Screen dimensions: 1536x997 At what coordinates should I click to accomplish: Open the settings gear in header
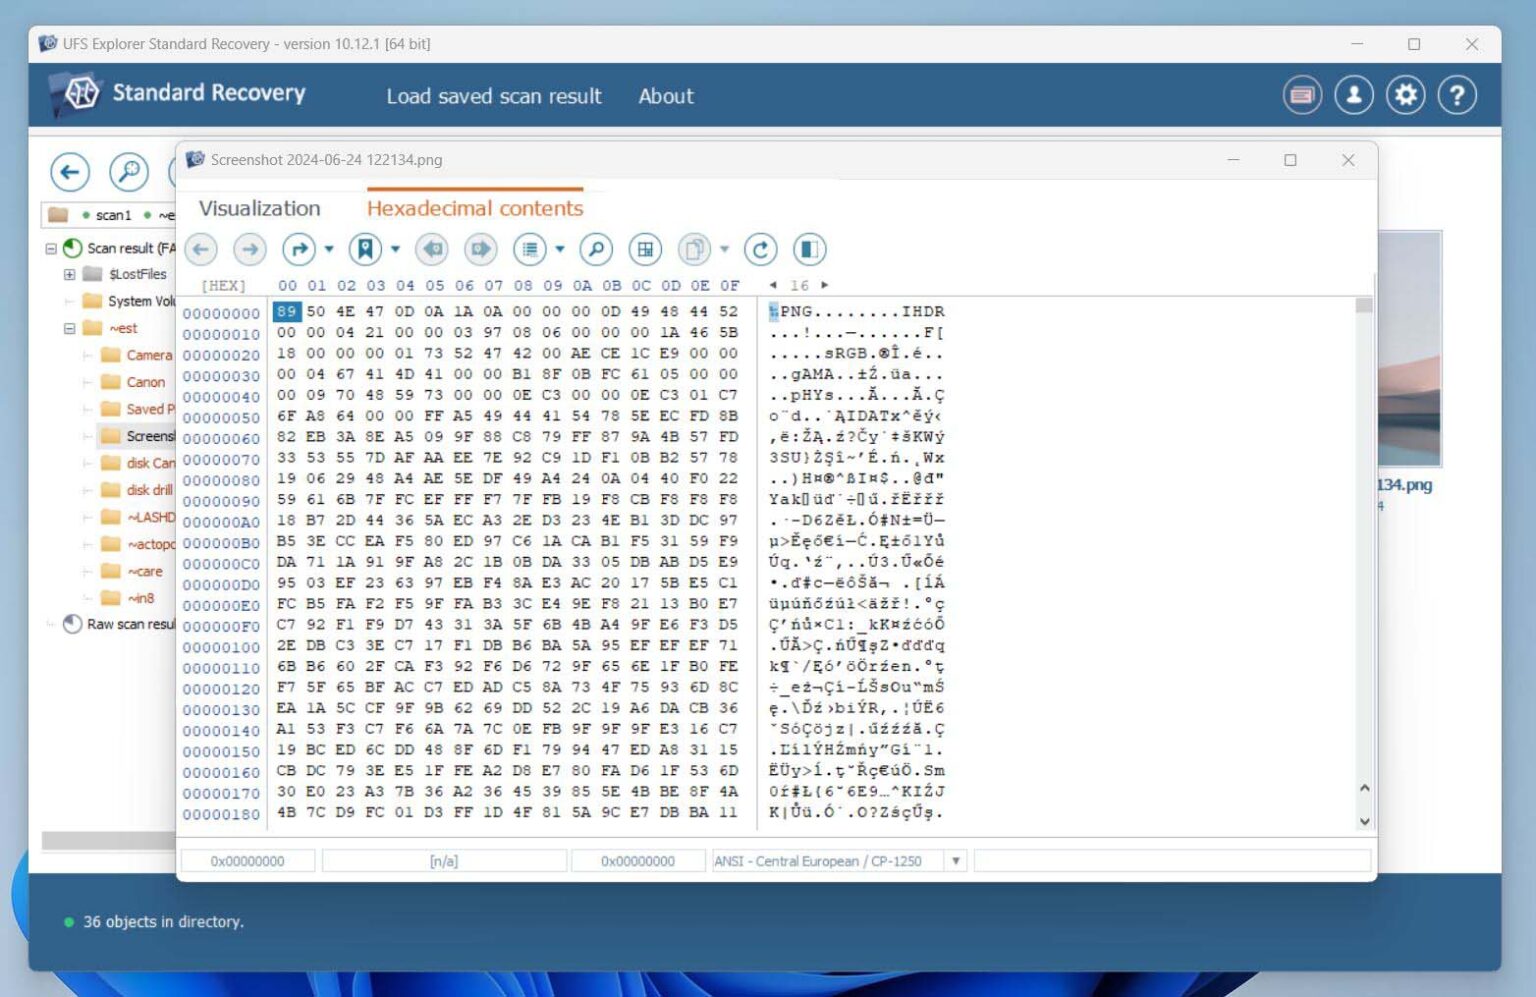pyautogui.click(x=1405, y=95)
